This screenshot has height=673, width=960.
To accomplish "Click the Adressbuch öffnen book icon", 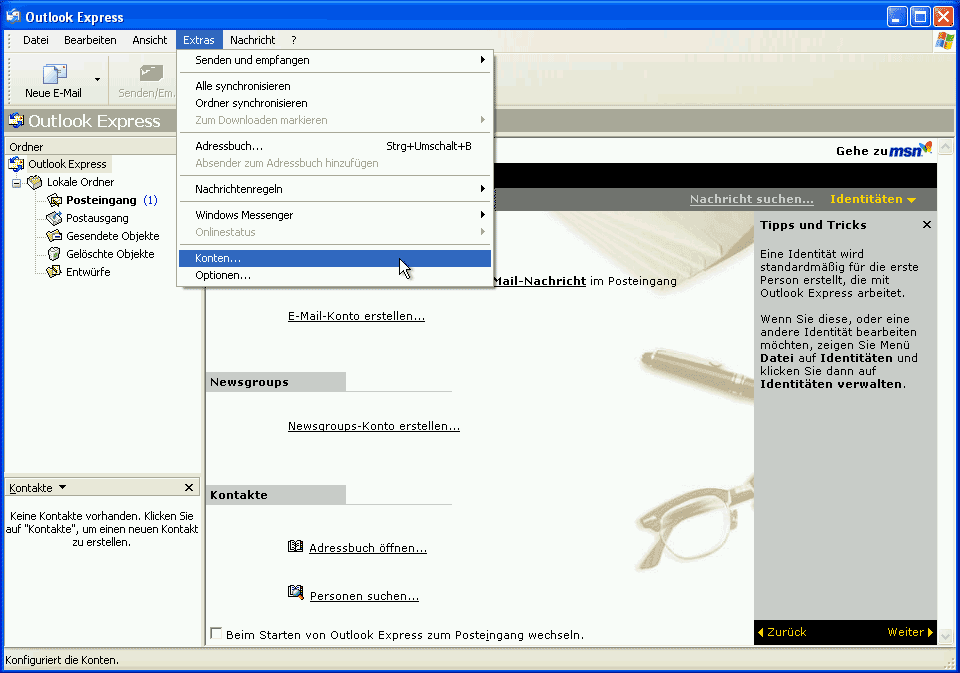I will pyautogui.click(x=295, y=545).
